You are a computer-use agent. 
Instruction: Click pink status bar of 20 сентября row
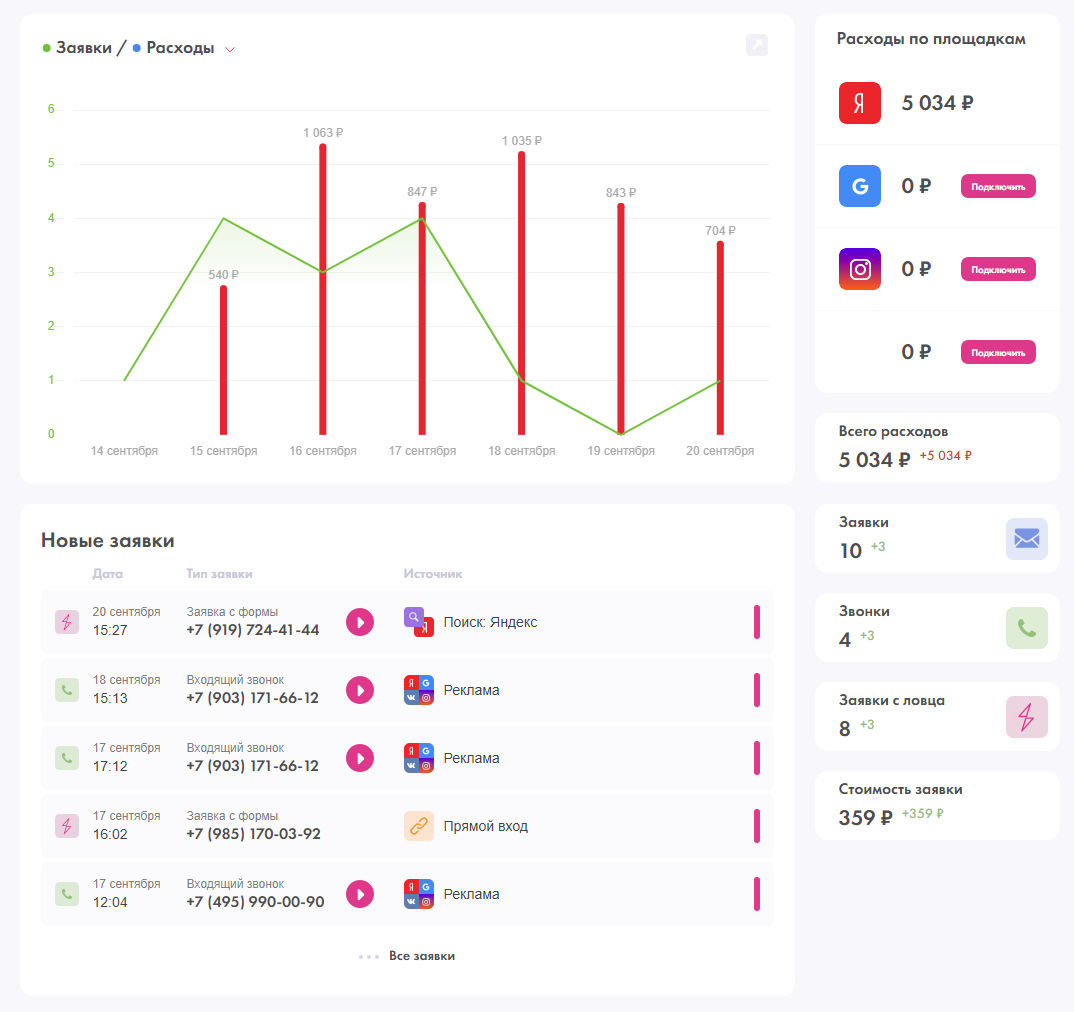757,622
